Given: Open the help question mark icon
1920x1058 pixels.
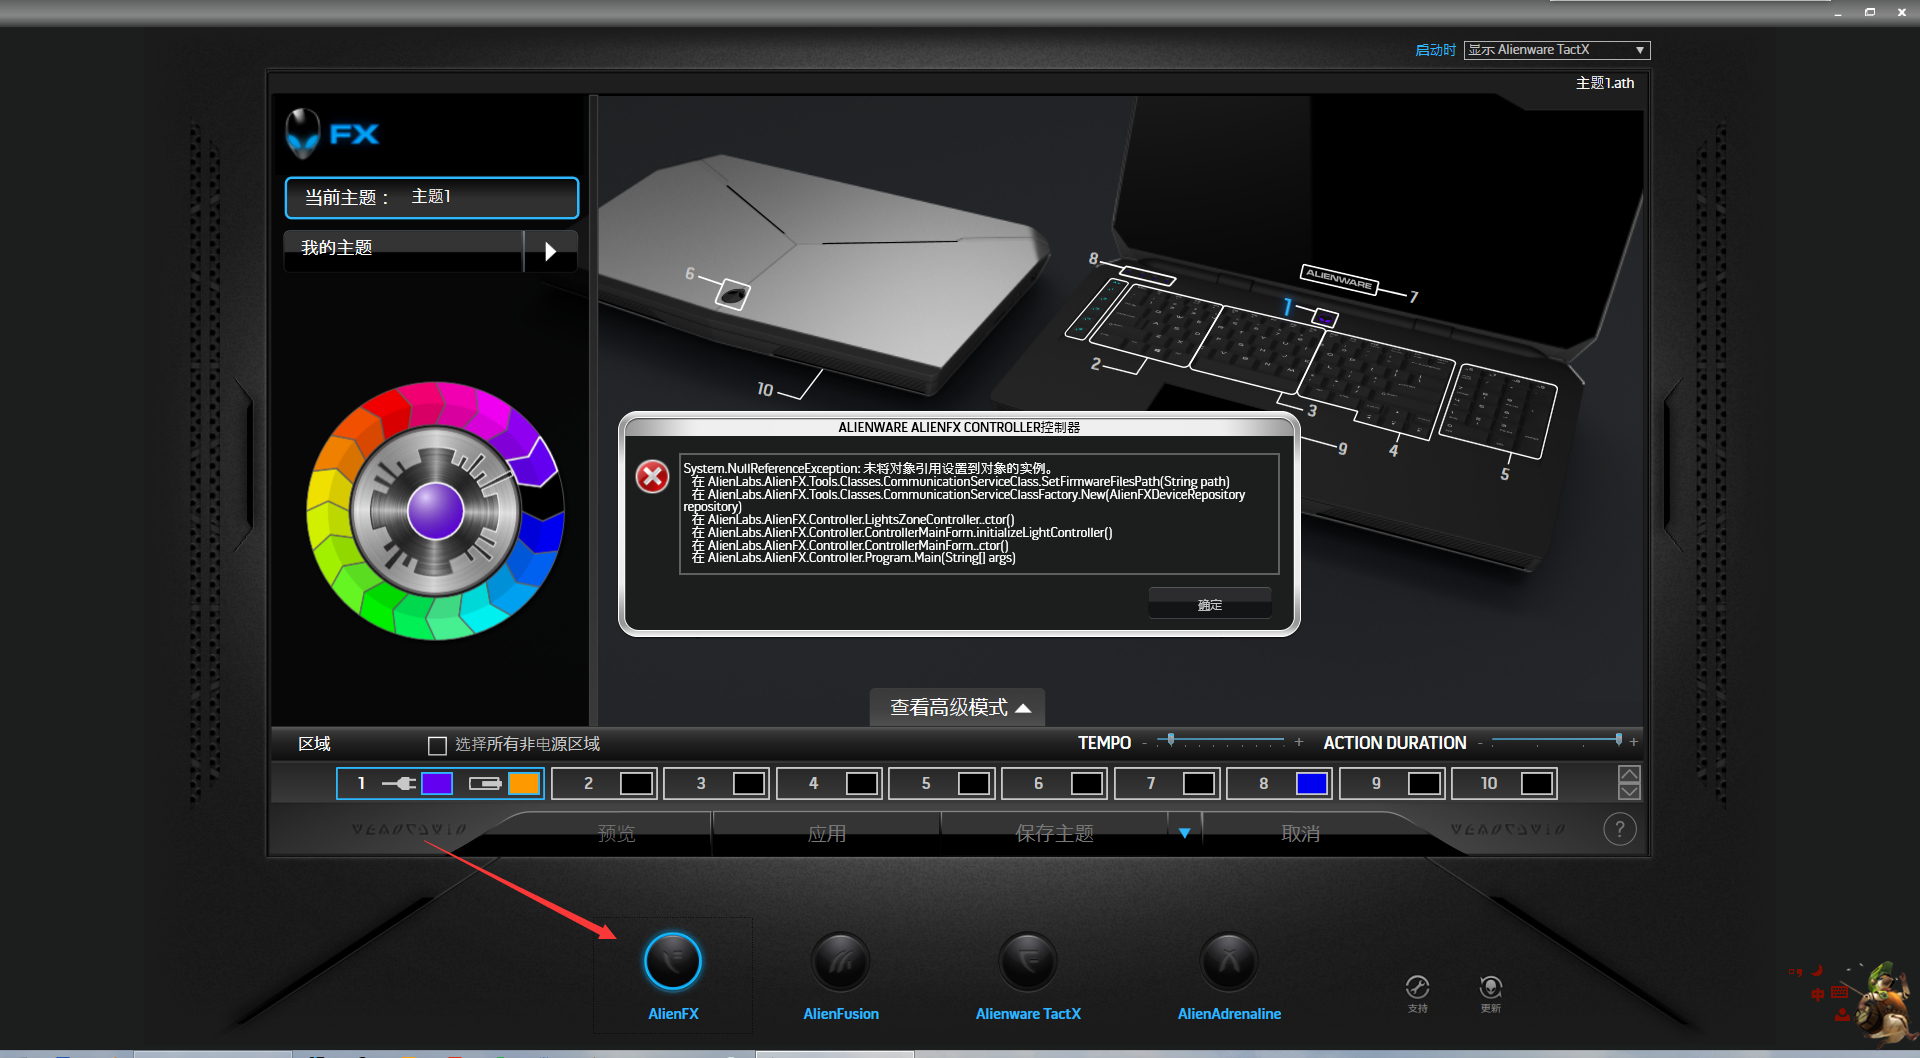Looking at the screenshot, I should click(1620, 829).
